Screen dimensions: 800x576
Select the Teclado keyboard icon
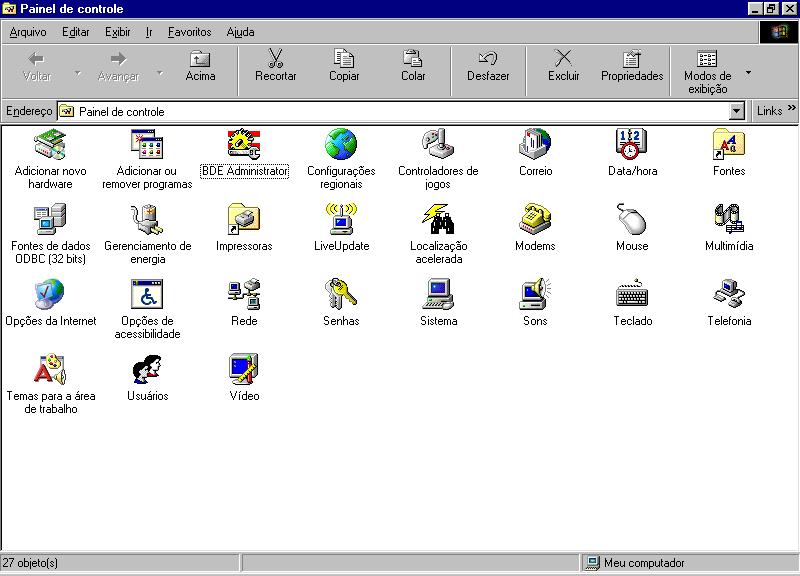point(632,294)
